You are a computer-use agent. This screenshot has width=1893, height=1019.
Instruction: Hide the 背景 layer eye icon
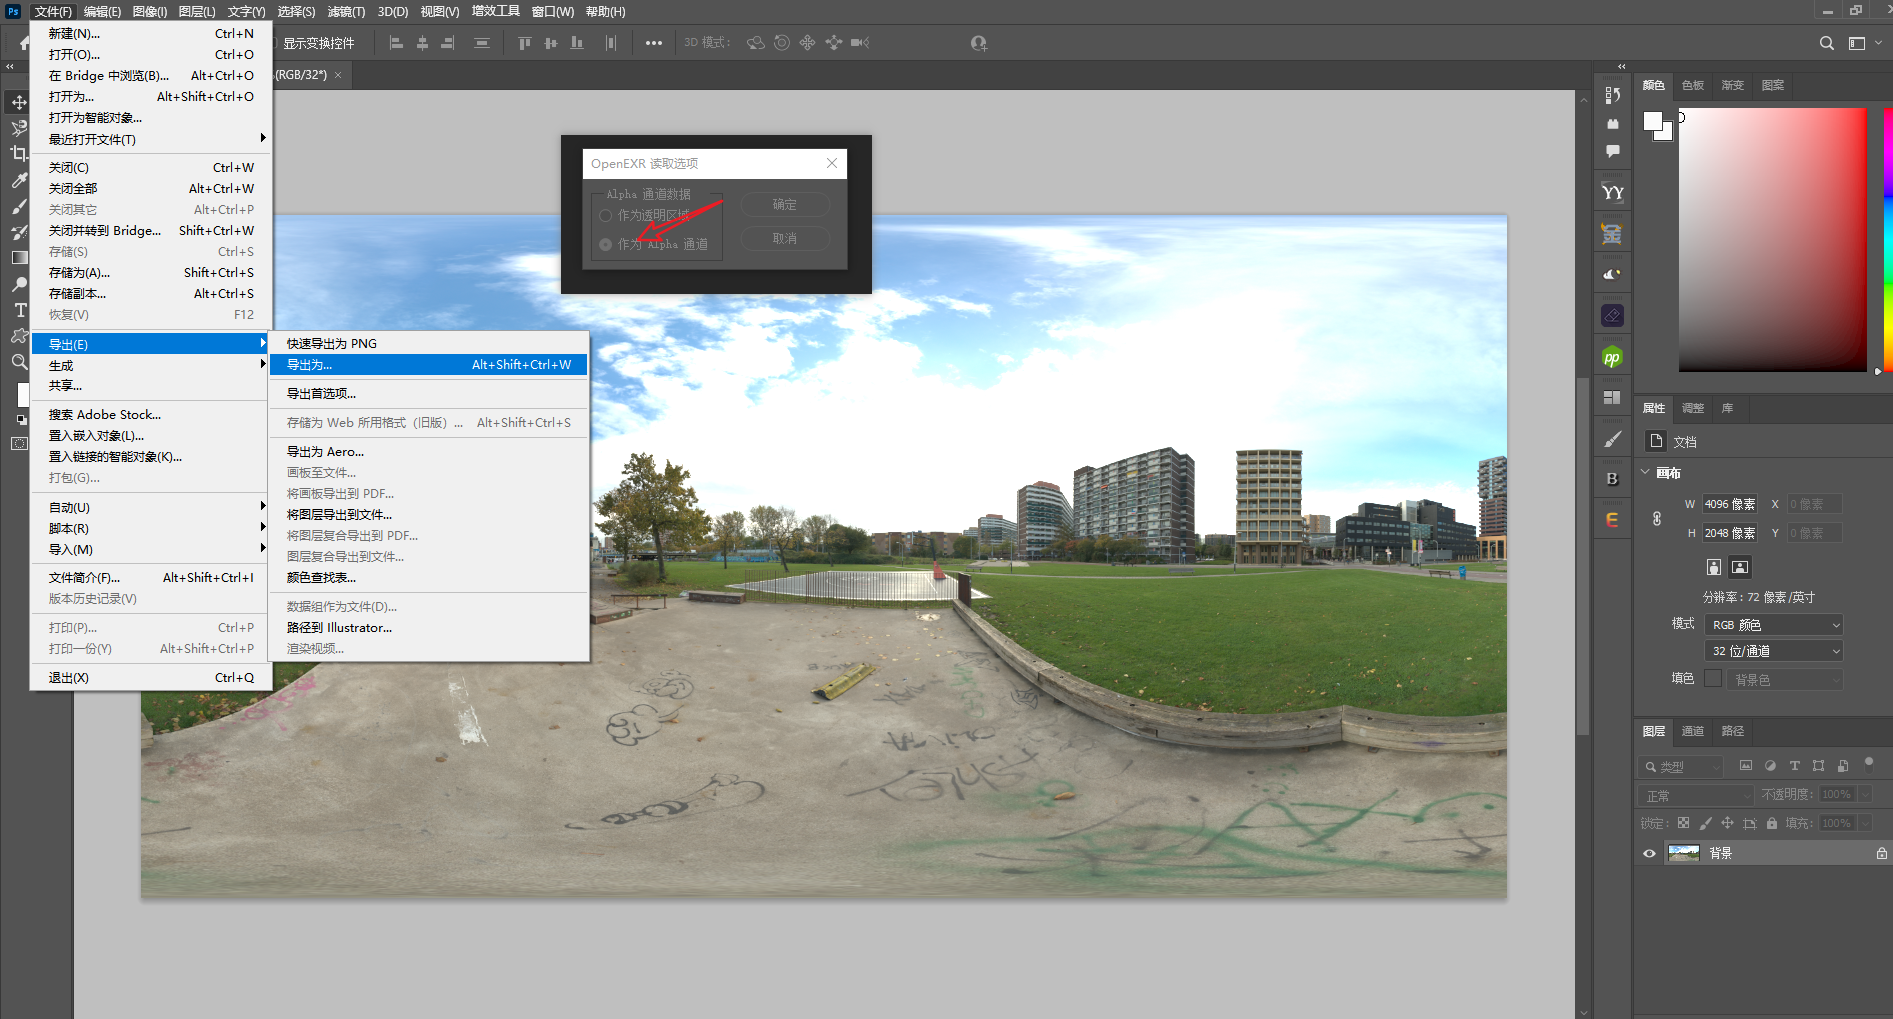(x=1649, y=853)
